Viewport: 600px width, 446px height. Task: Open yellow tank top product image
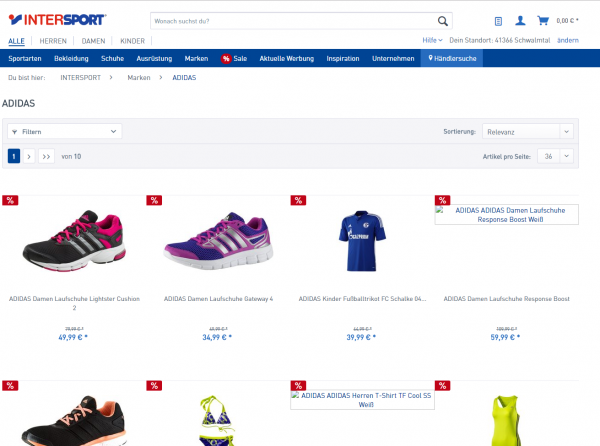(506, 421)
